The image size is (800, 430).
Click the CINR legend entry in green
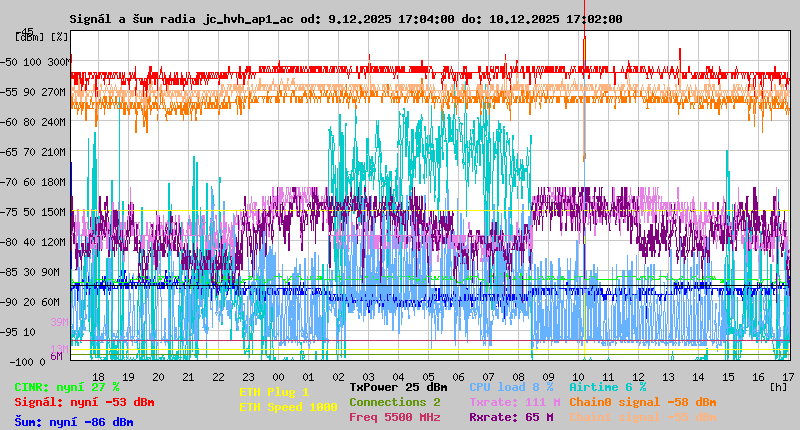click(67, 386)
